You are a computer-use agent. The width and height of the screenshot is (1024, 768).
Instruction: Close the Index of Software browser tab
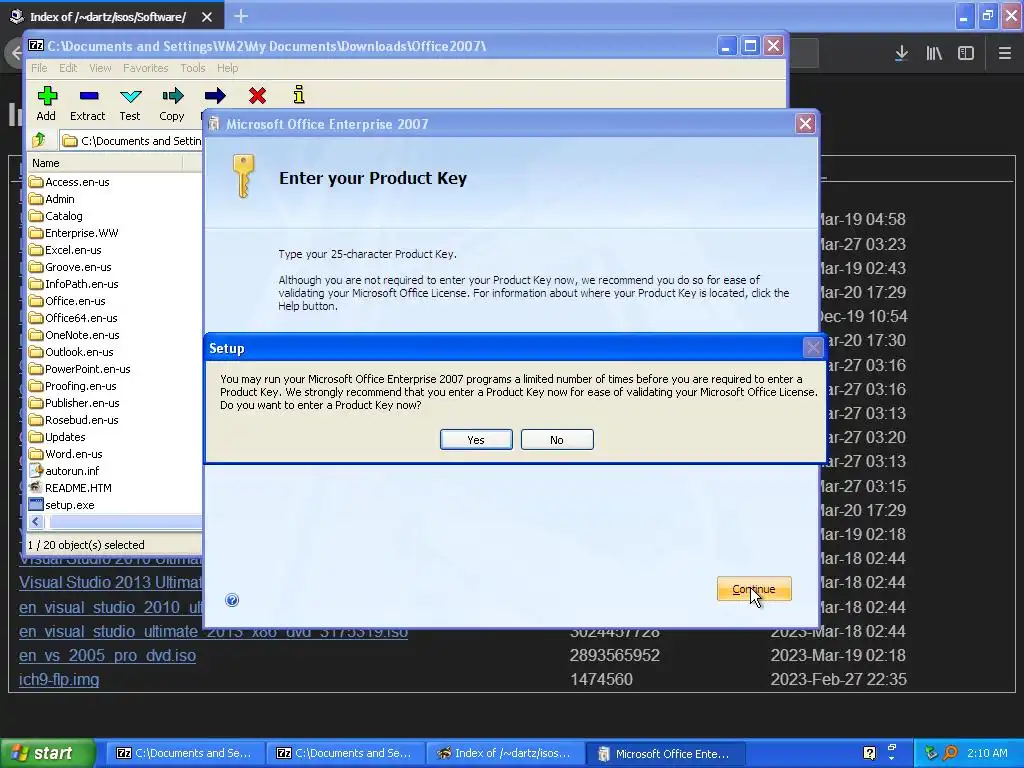(x=207, y=17)
